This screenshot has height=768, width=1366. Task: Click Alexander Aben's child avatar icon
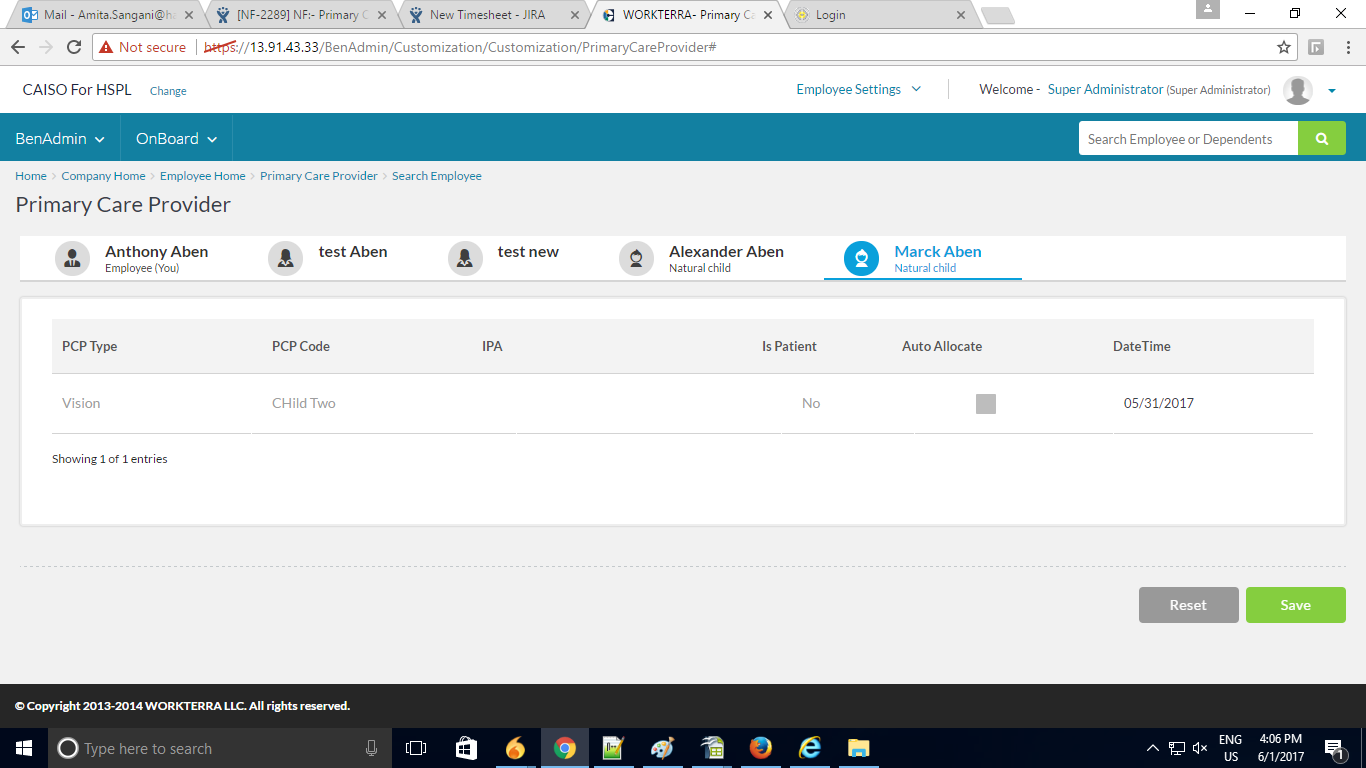tap(636, 258)
